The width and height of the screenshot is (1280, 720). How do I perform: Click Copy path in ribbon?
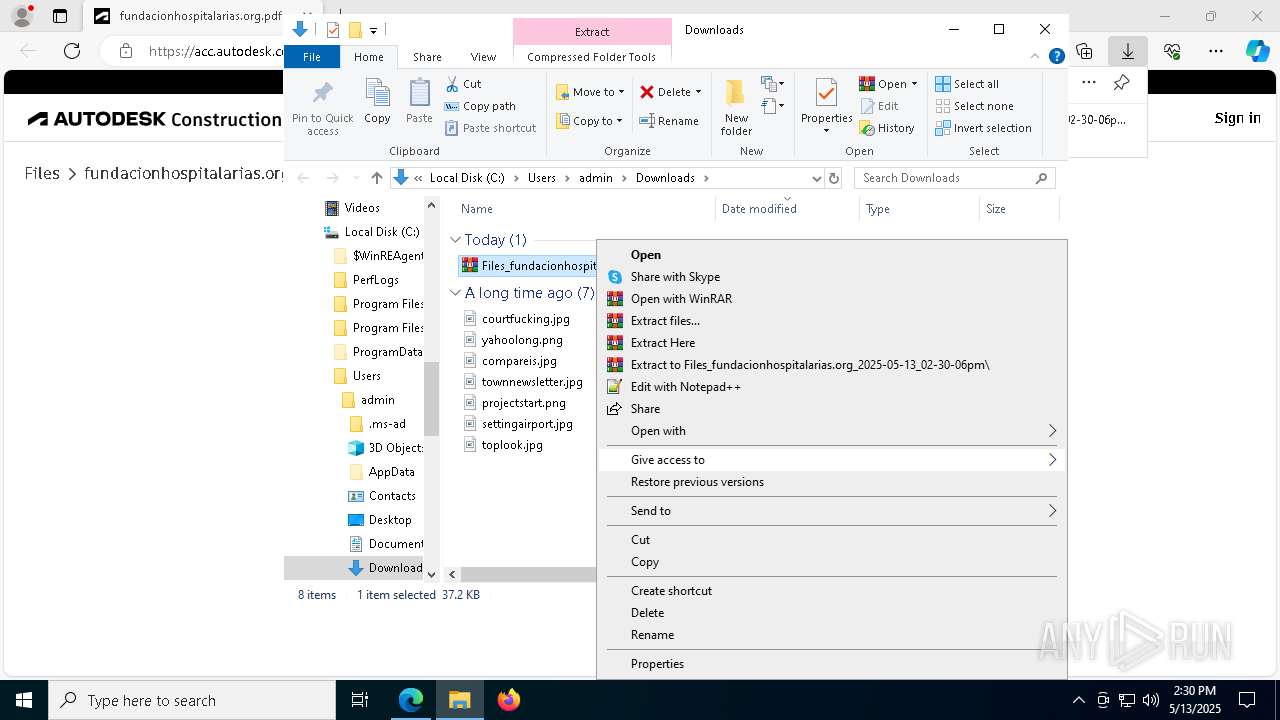pos(480,106)
